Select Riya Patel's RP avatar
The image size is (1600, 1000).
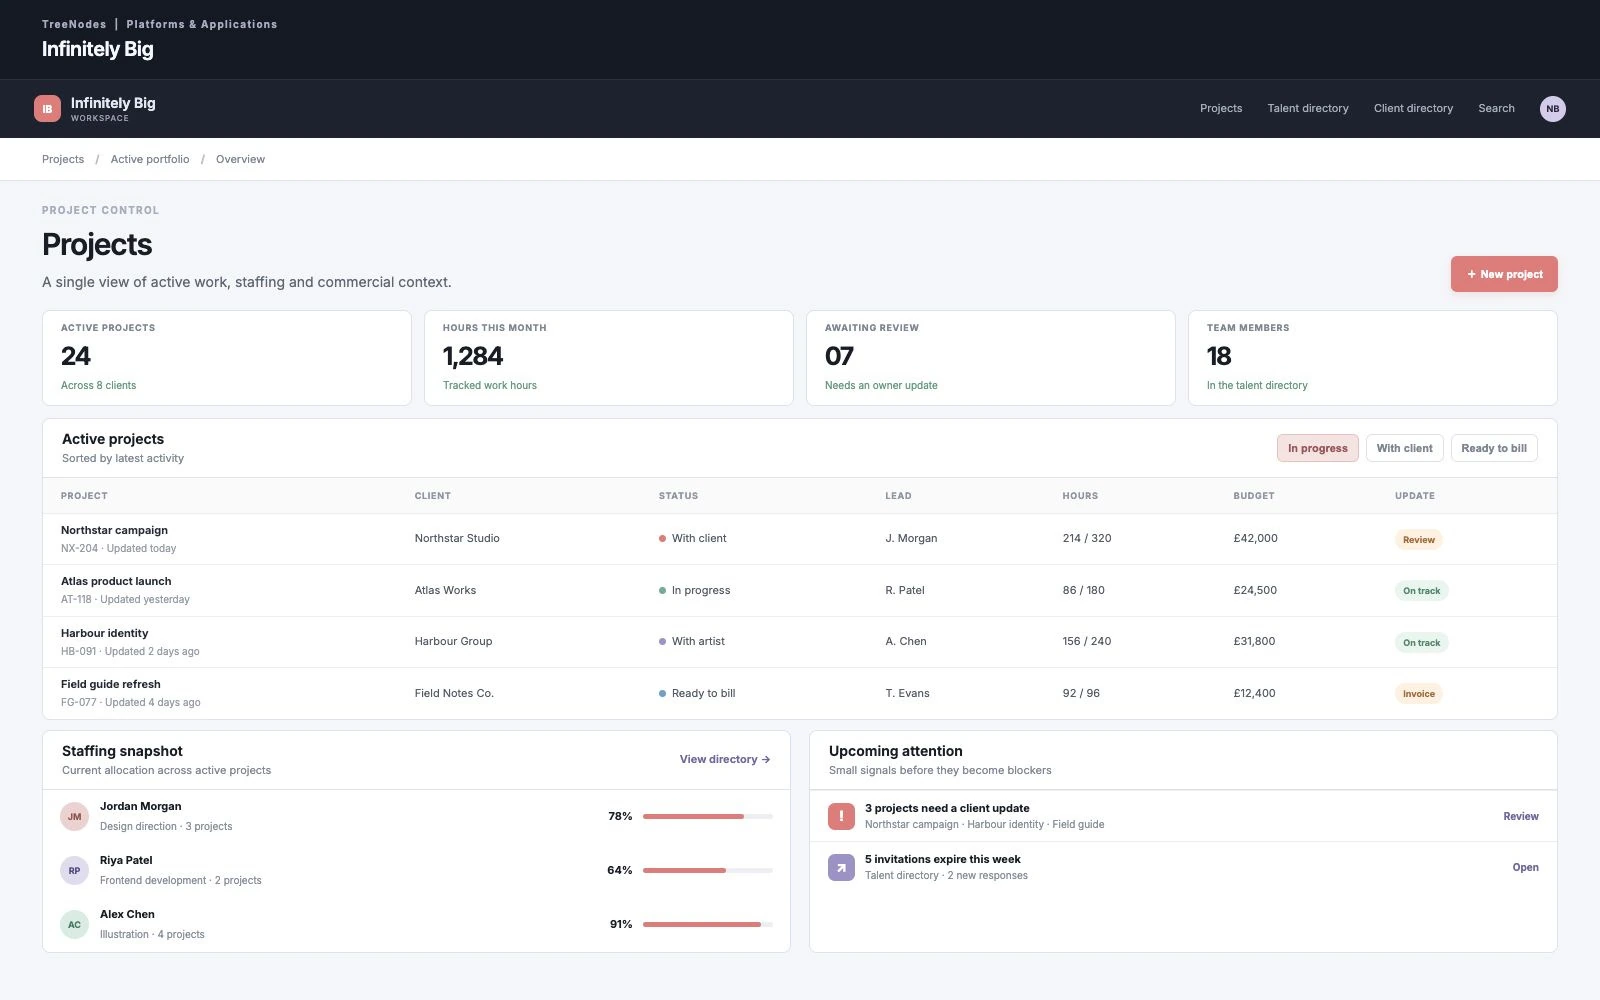pos(74,870)
